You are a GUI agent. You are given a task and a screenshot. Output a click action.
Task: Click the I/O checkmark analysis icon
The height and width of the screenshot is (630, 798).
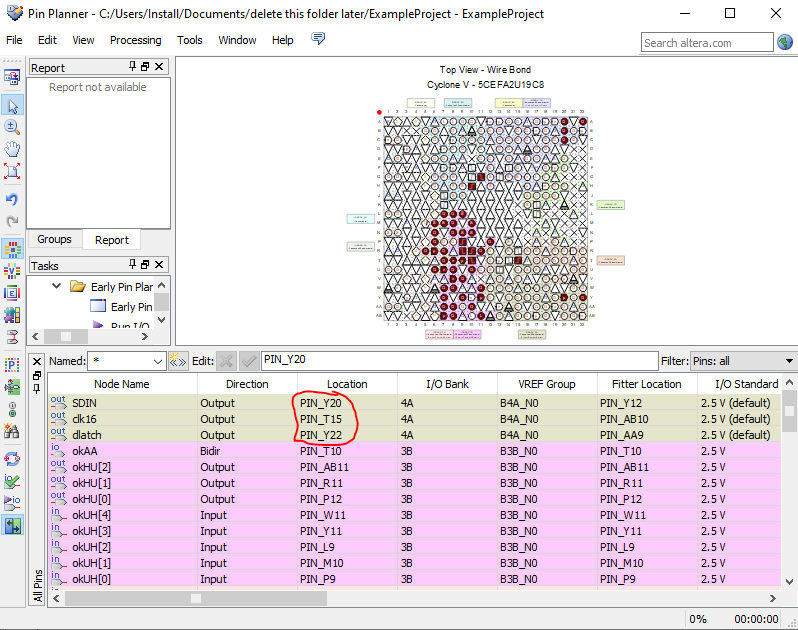pos(13,481)
